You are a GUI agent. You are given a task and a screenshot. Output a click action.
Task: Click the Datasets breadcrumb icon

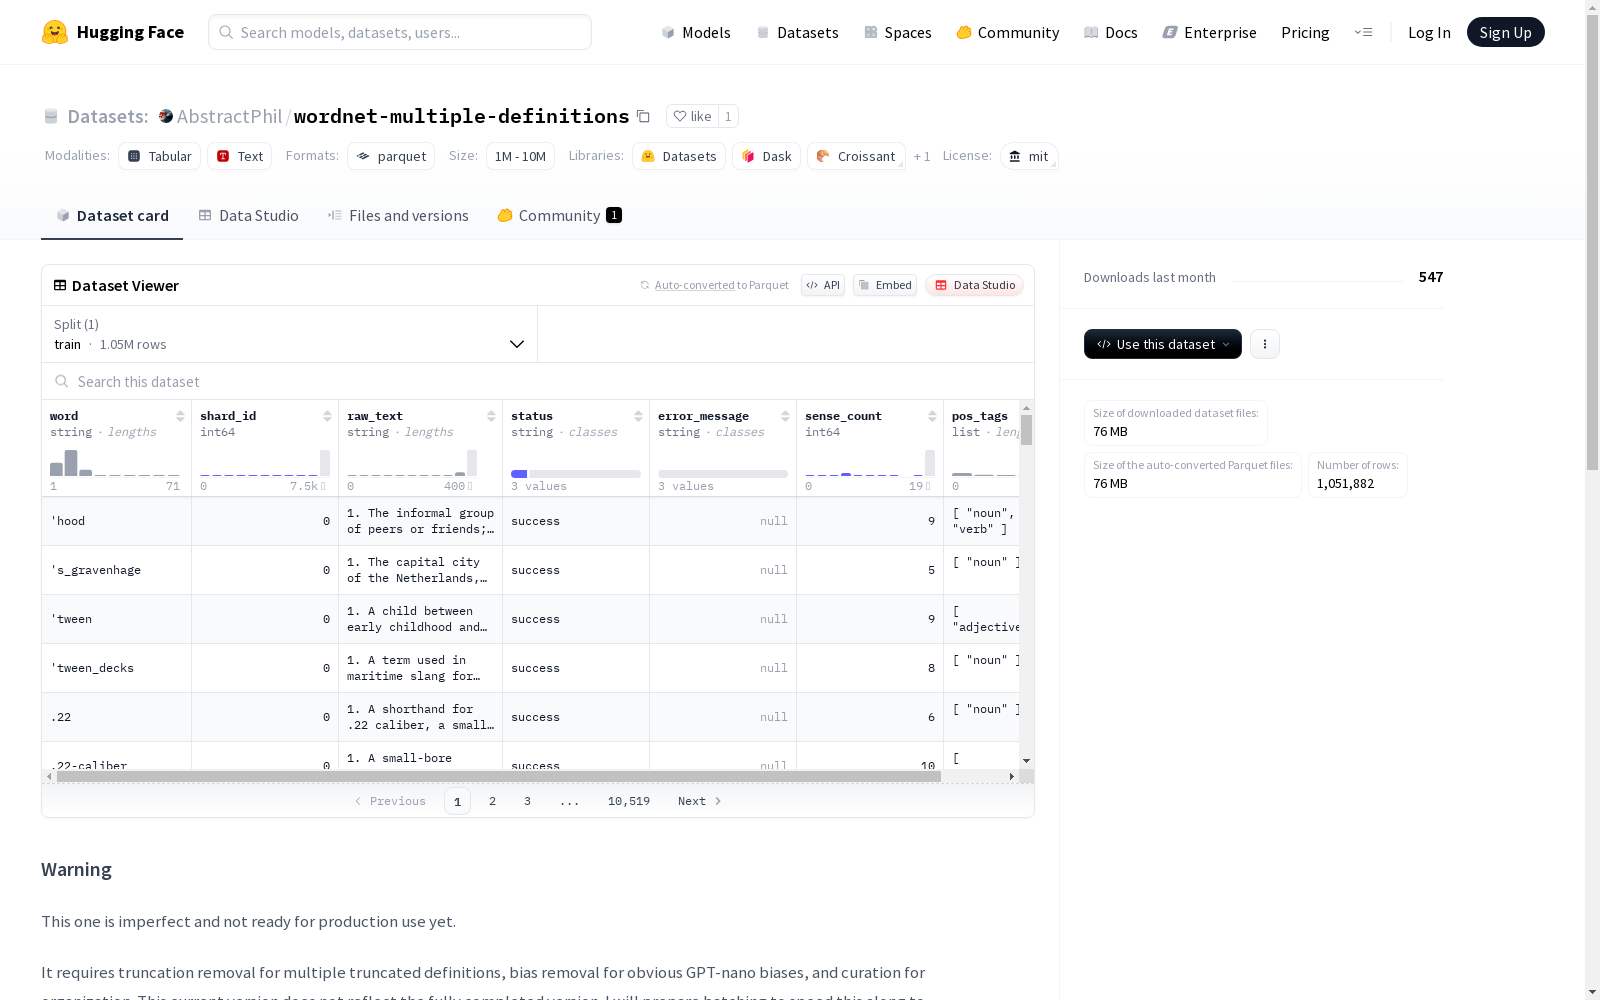click(51, 116)
